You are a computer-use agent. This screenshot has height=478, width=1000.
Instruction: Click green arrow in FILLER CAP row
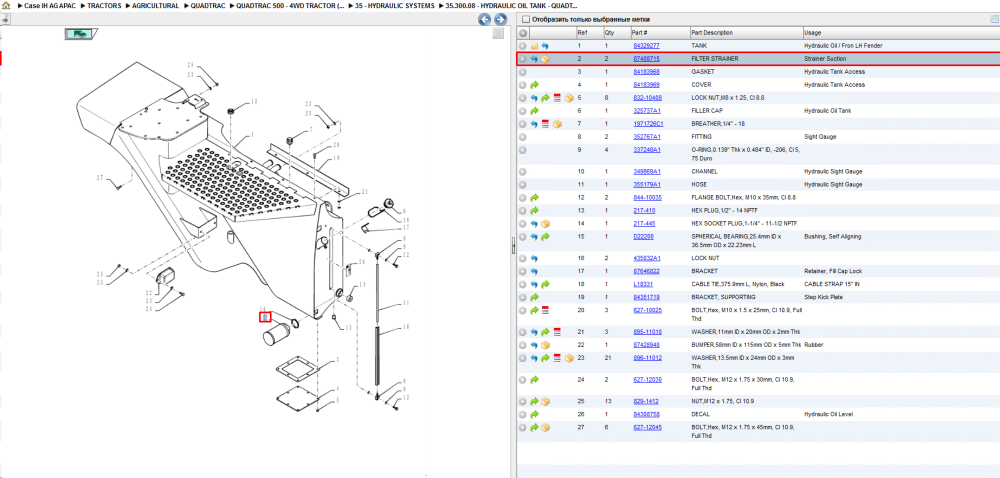tap(534, 111)
